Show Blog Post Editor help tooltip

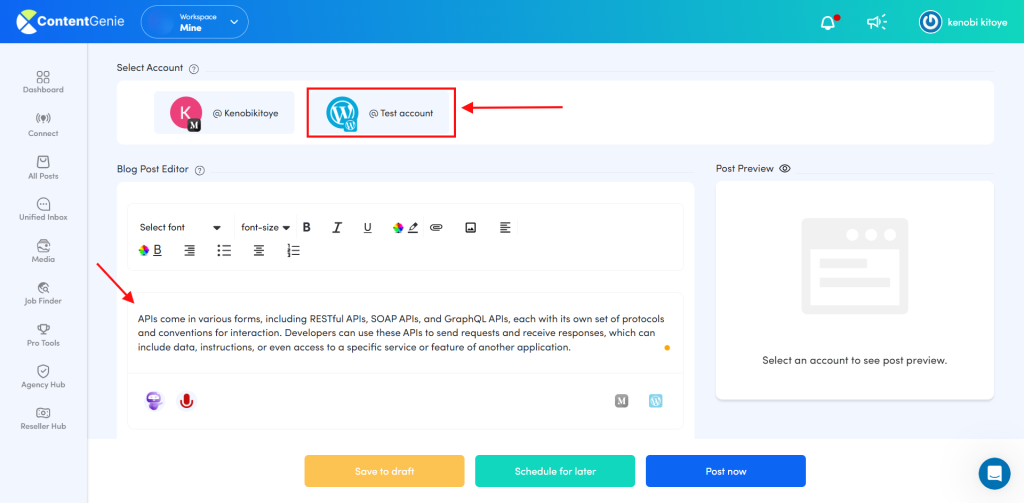(200, 170)
